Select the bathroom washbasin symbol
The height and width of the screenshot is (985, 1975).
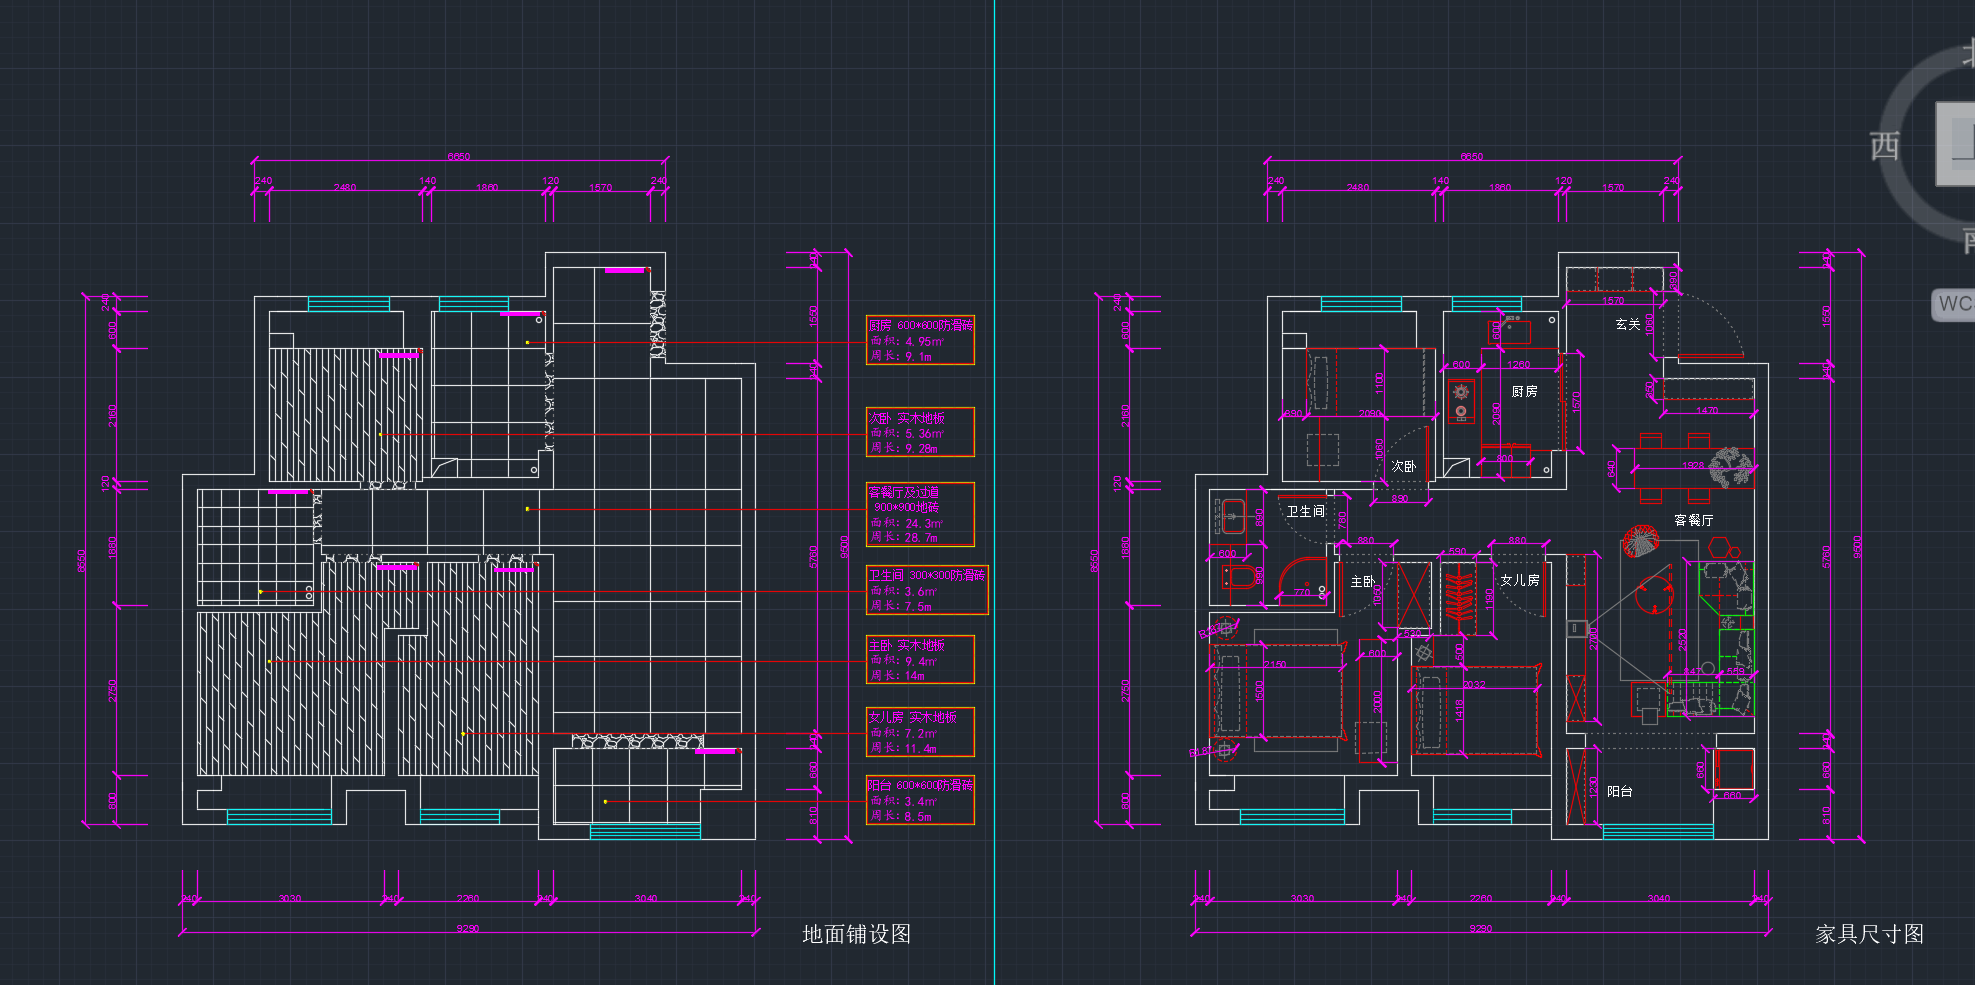pos(1232,516)
